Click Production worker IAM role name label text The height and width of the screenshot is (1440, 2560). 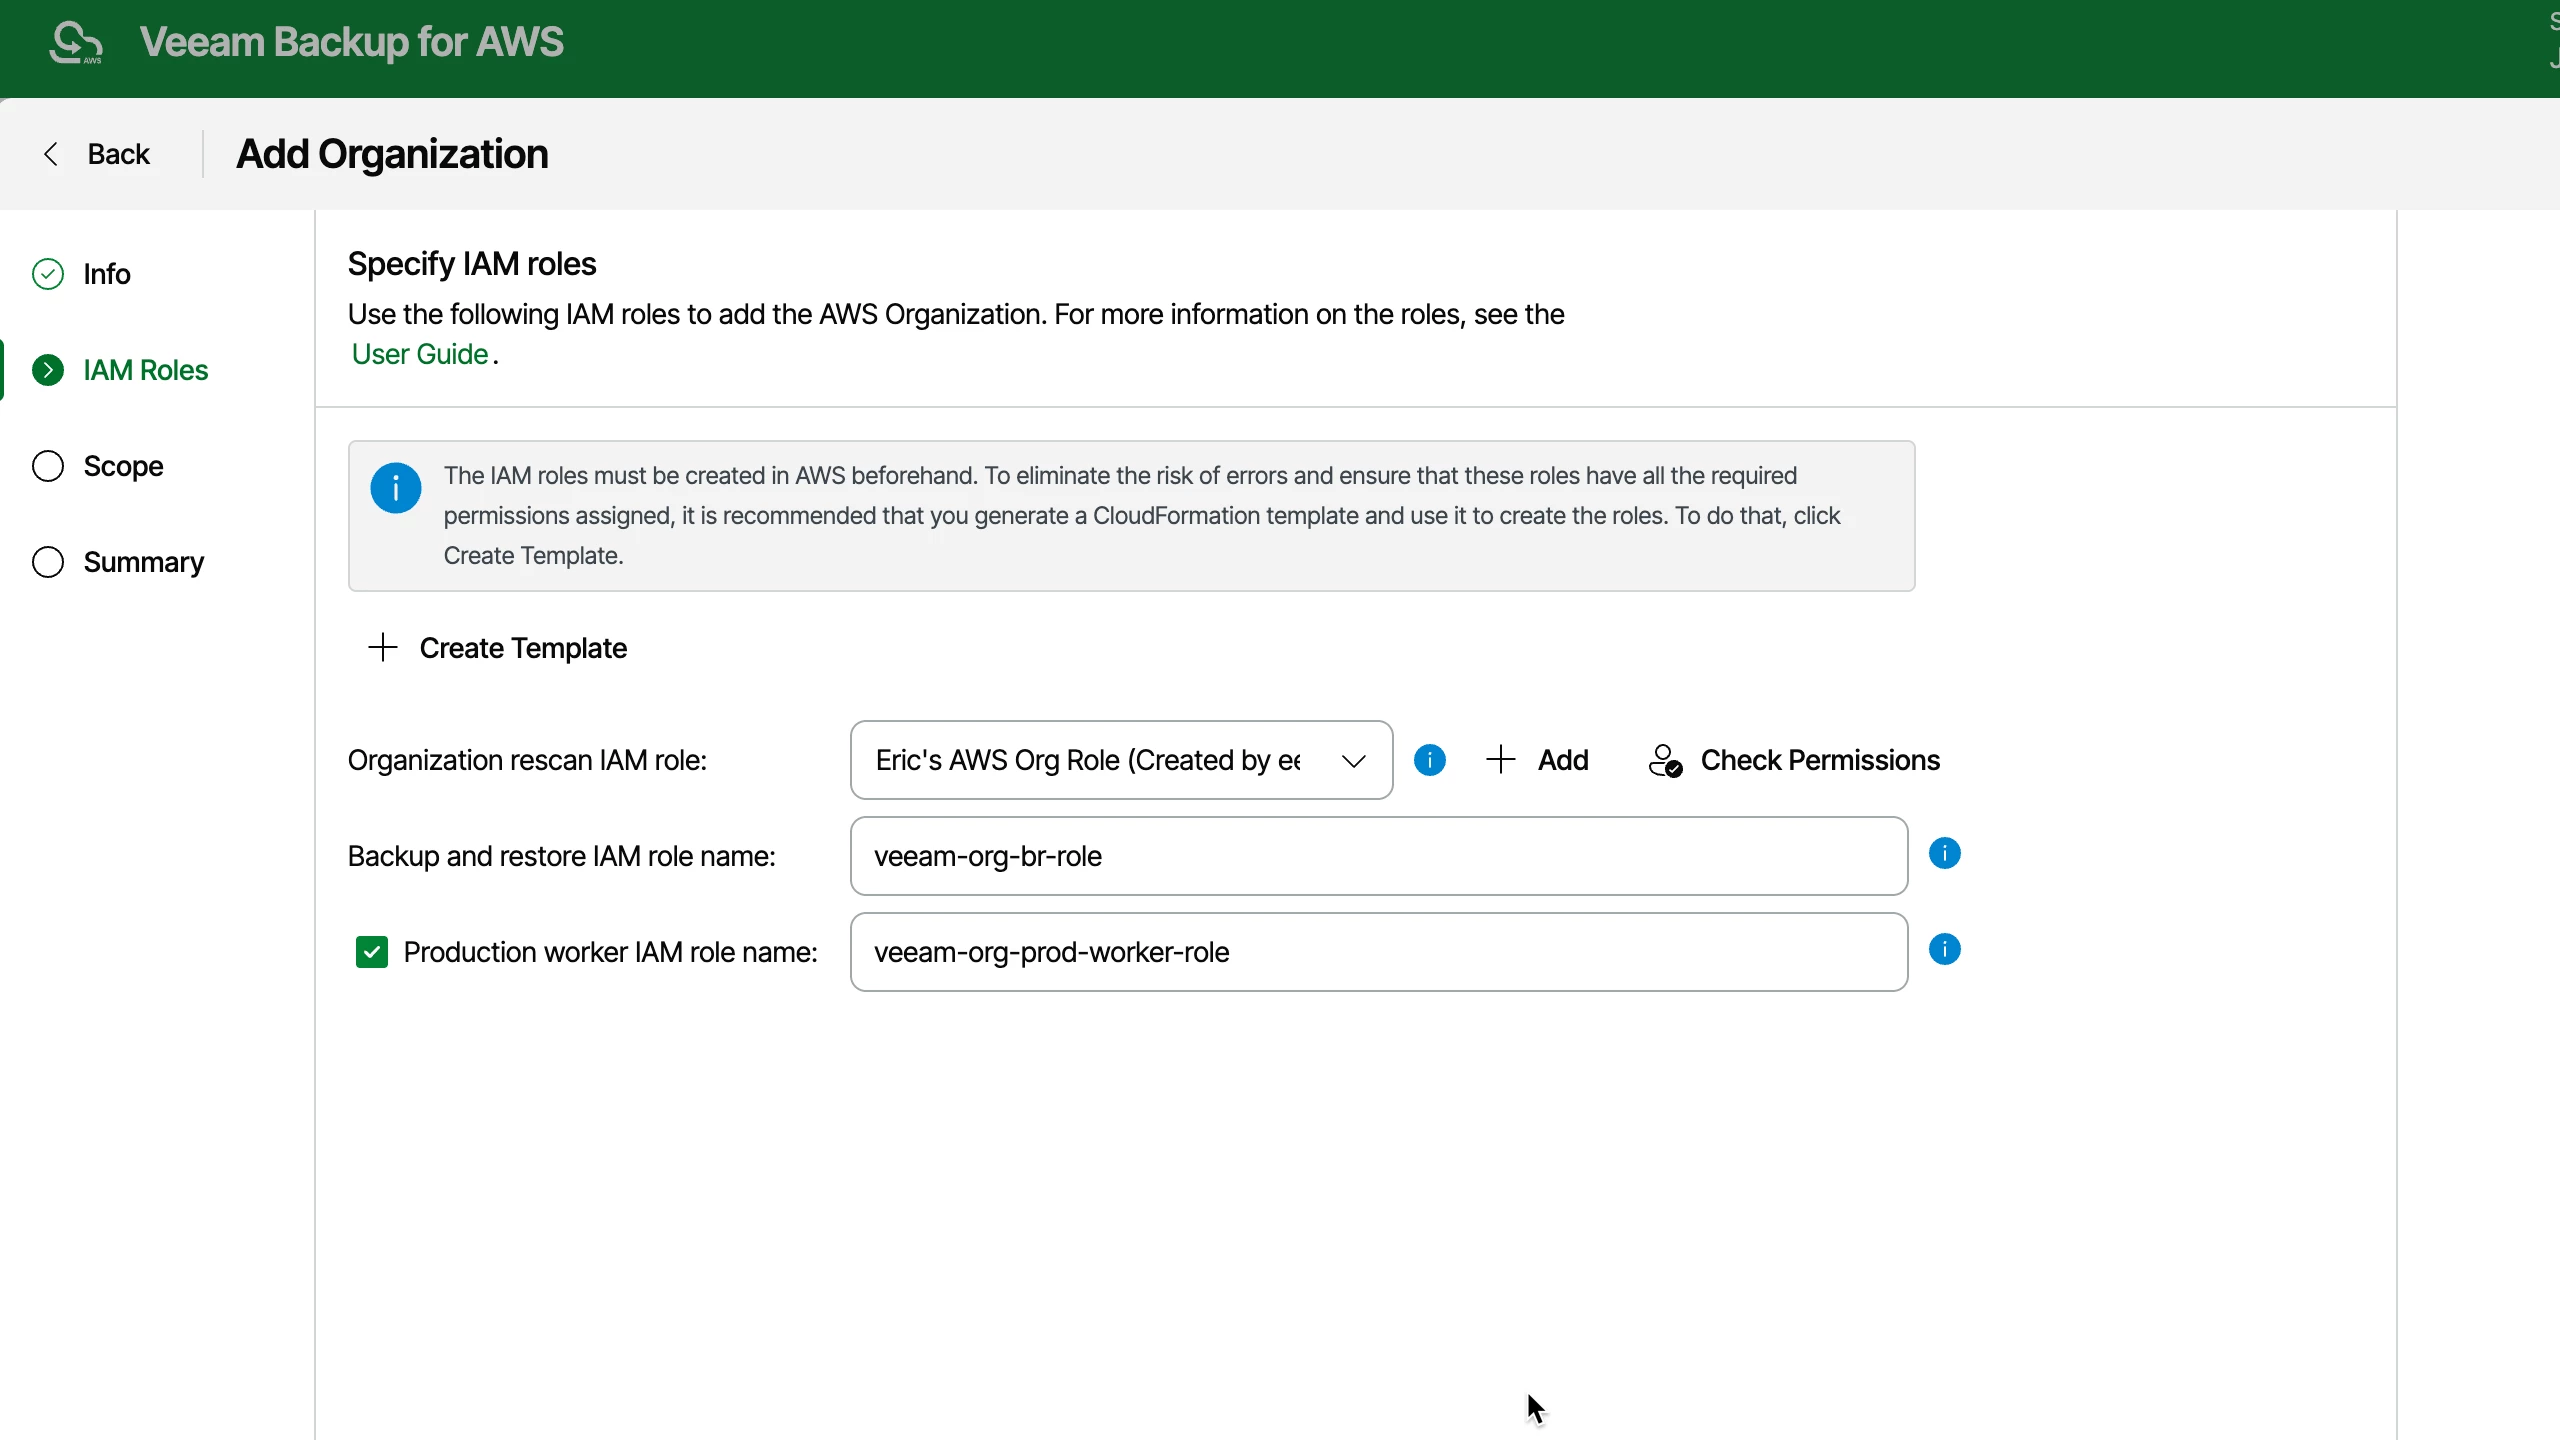pos(611,952)
